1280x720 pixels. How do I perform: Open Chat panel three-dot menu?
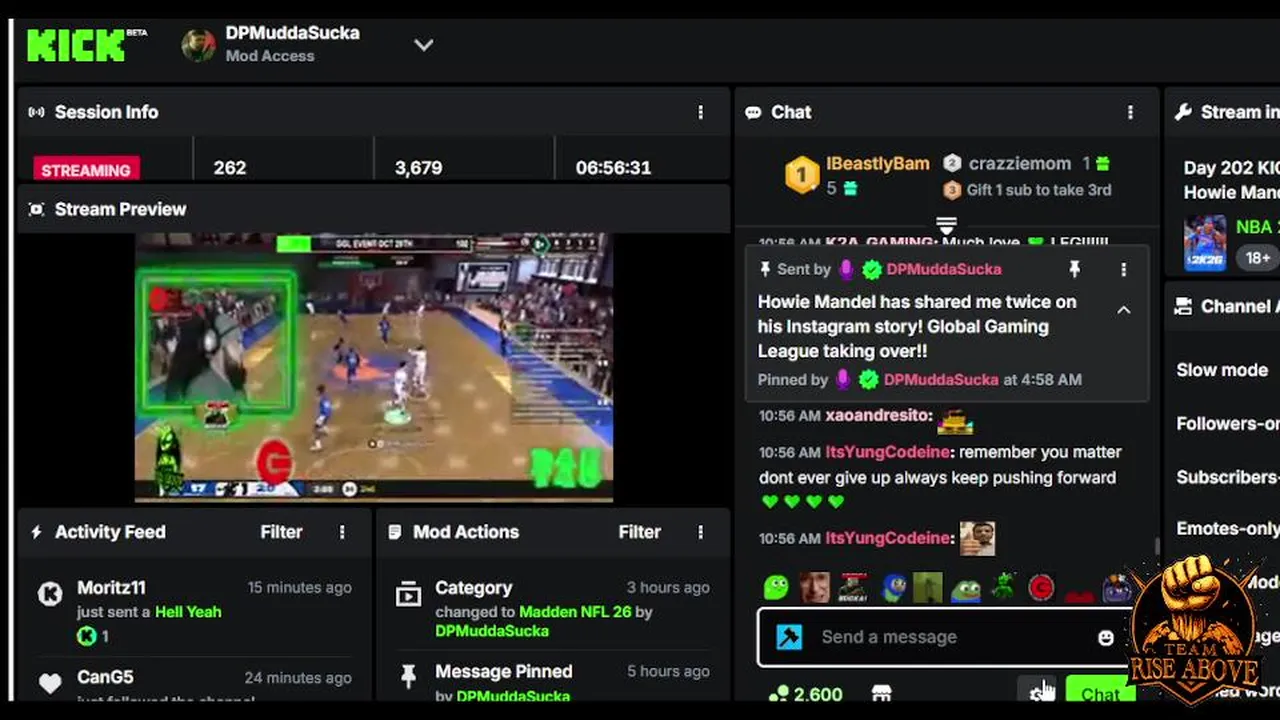click(1130, 112)
